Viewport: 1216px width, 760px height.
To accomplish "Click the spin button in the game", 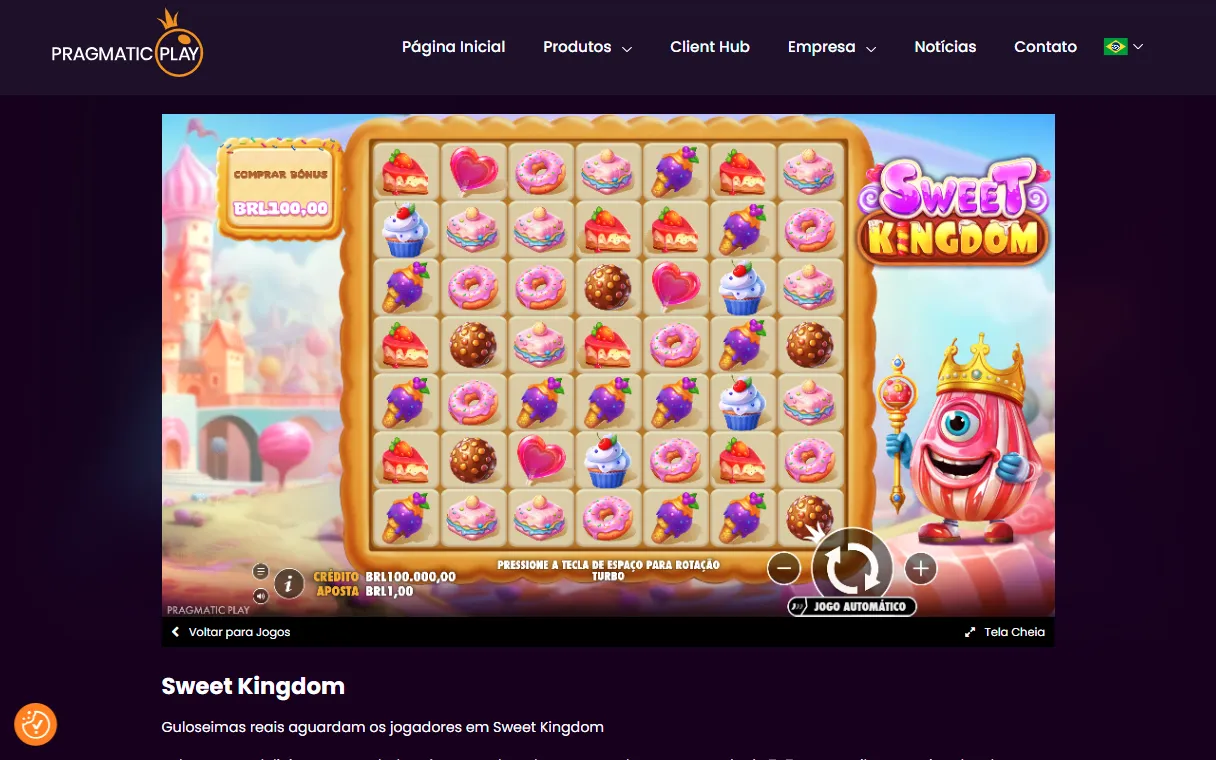I will (x=852, y=567).
